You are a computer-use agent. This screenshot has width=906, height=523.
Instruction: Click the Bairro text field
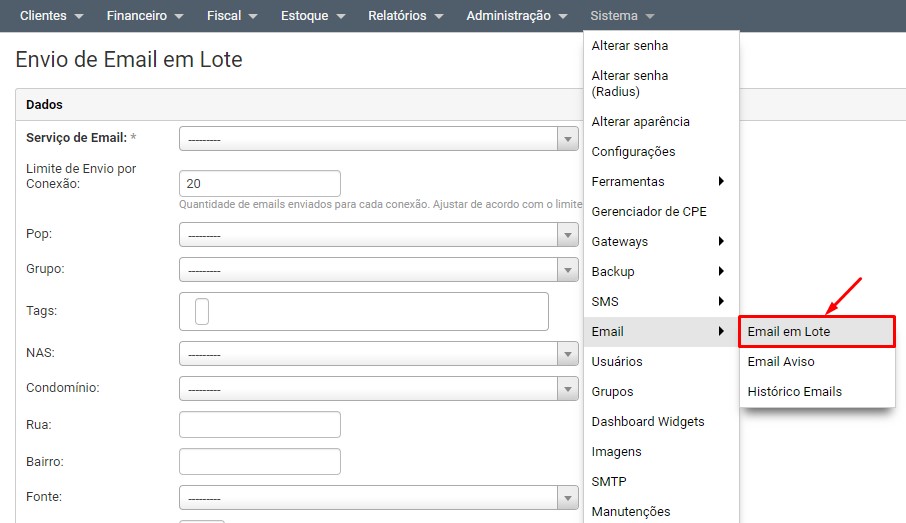(x=260, y=461)
